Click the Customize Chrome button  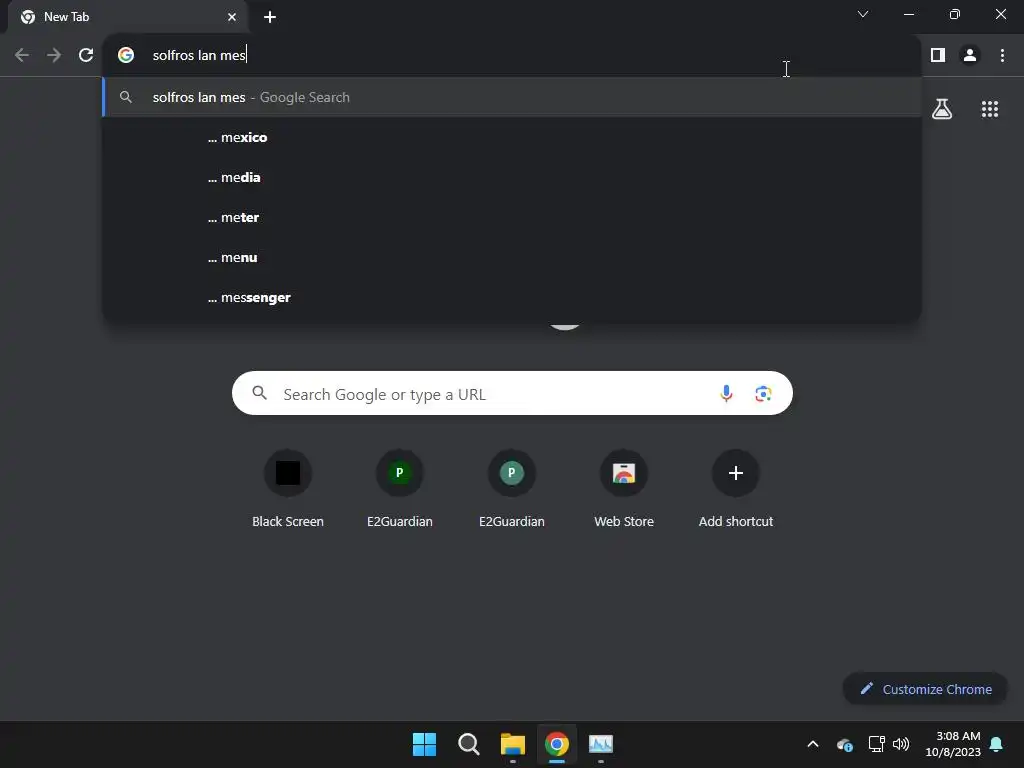click(925, 689)
